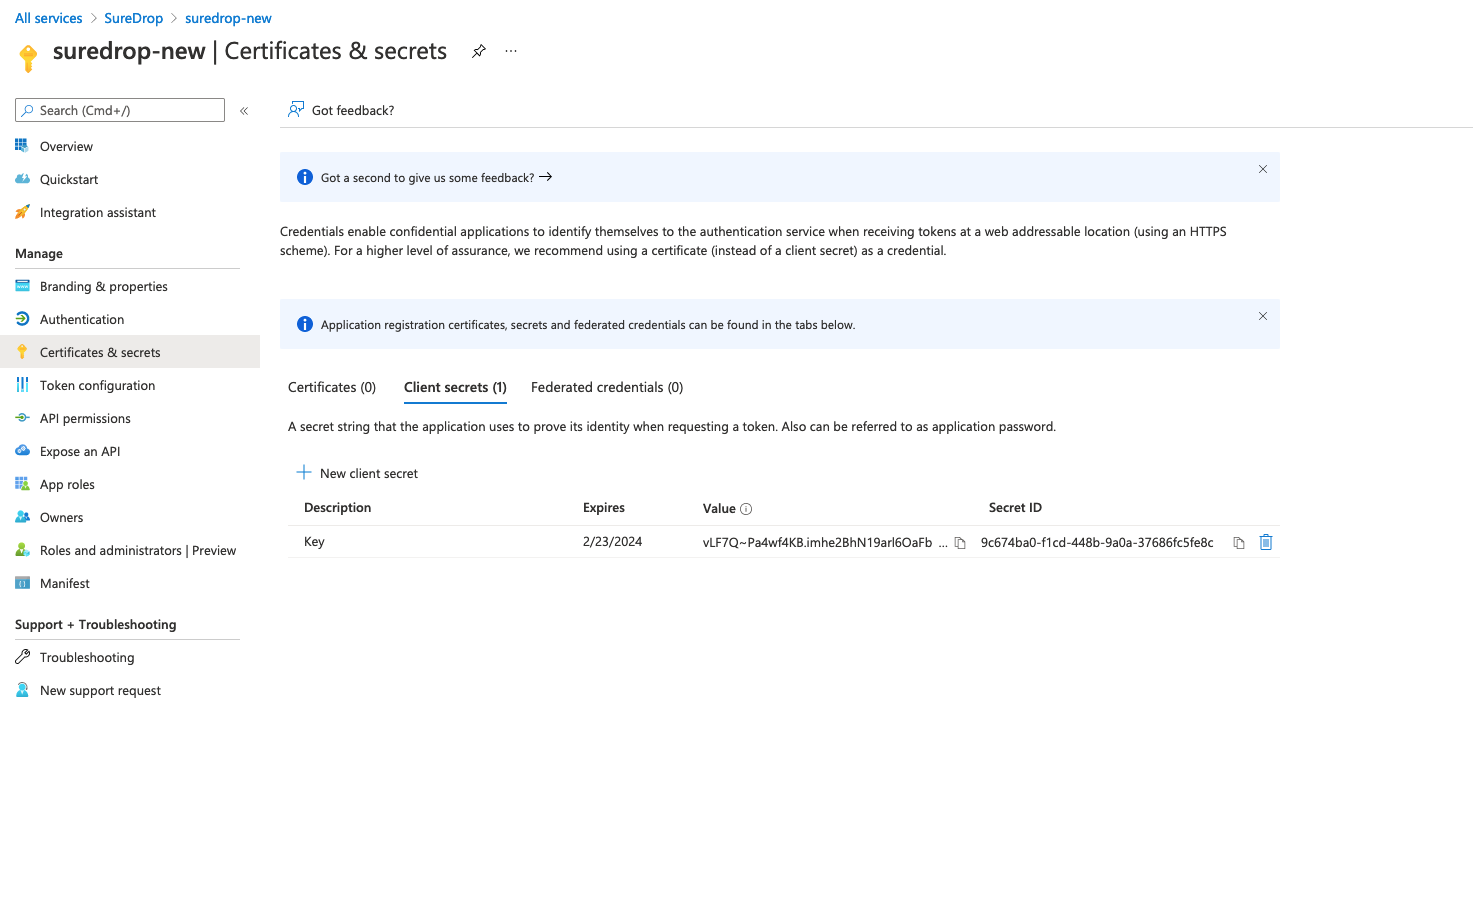Click the New support request icon
Image resolution: width=1473 pixels, height=906 pixels.
(22, 690)
